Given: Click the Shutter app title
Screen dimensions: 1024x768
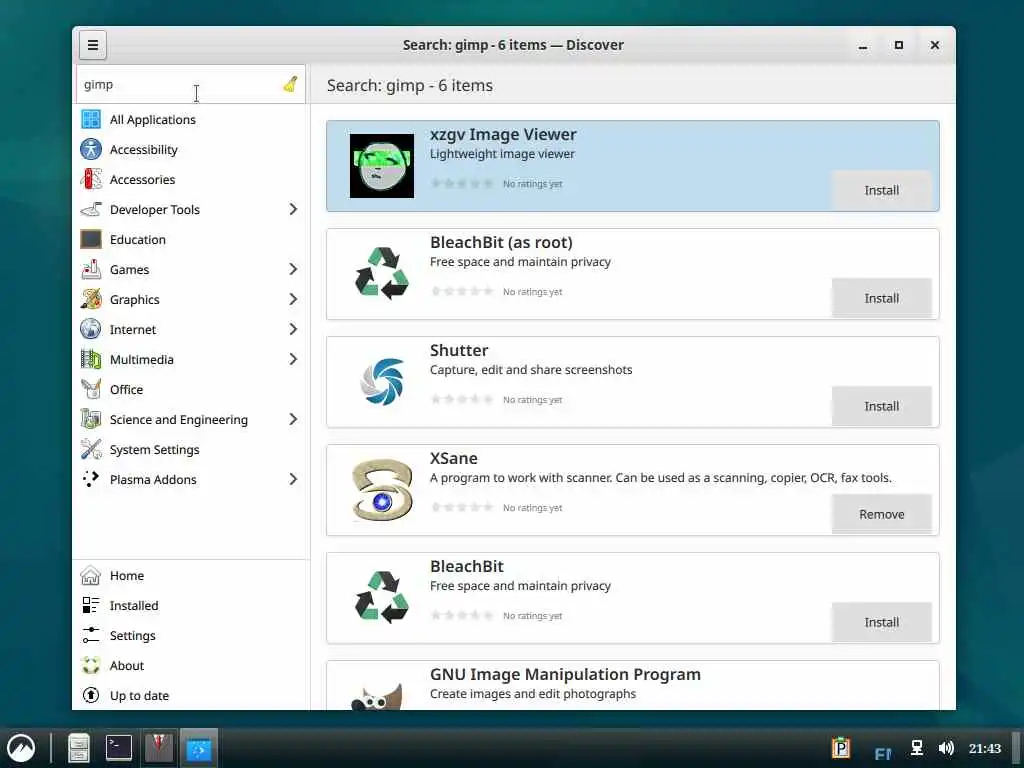Looking at the screenshot, I should pos(459,350).
